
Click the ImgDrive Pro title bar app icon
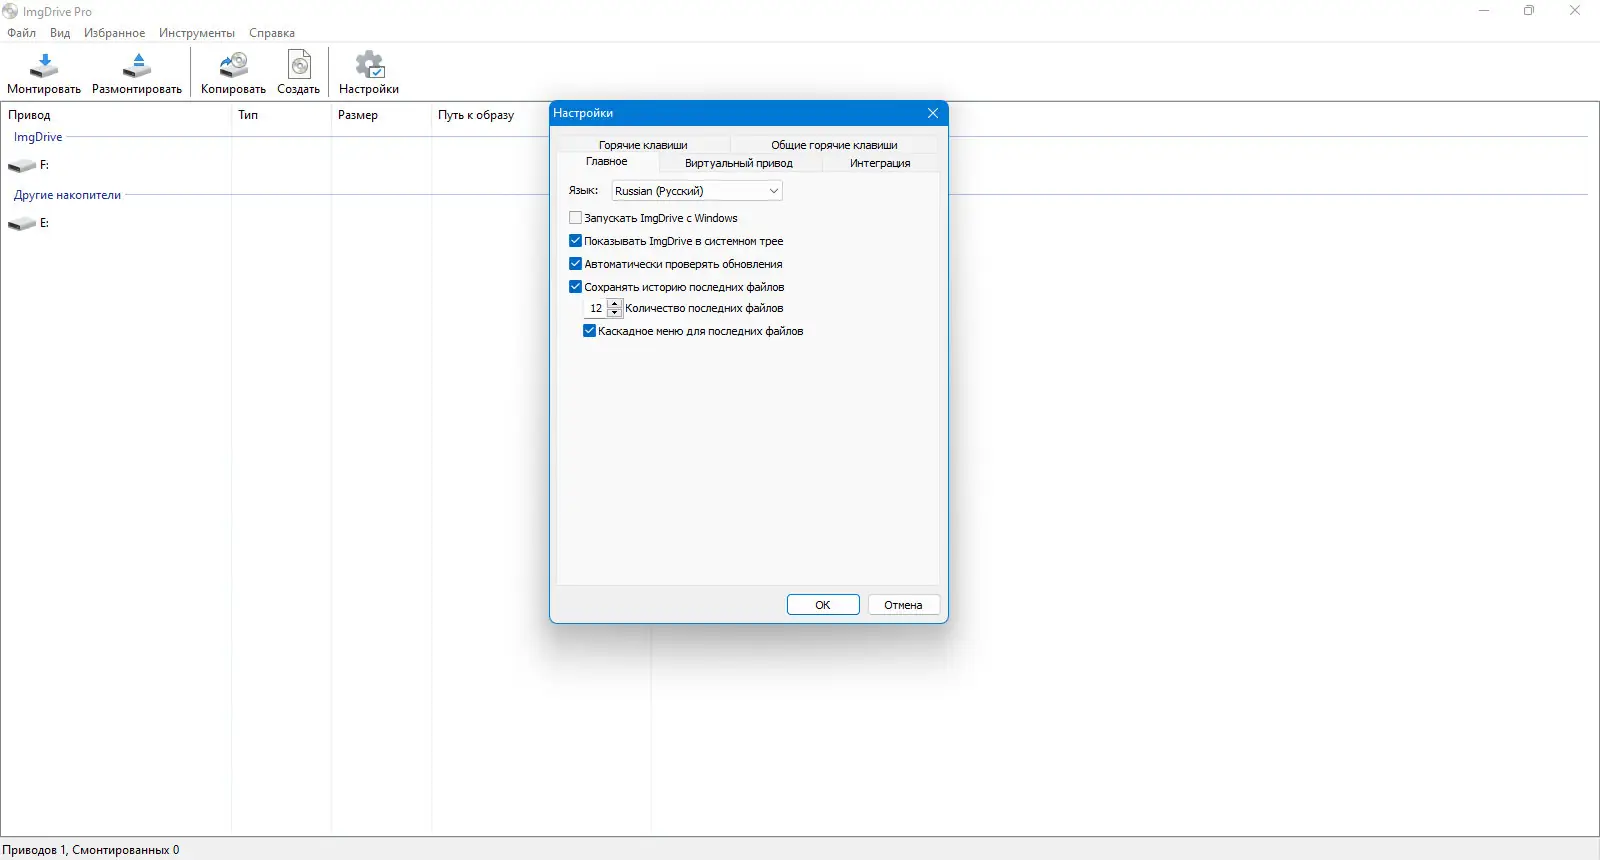click(10, 11)
